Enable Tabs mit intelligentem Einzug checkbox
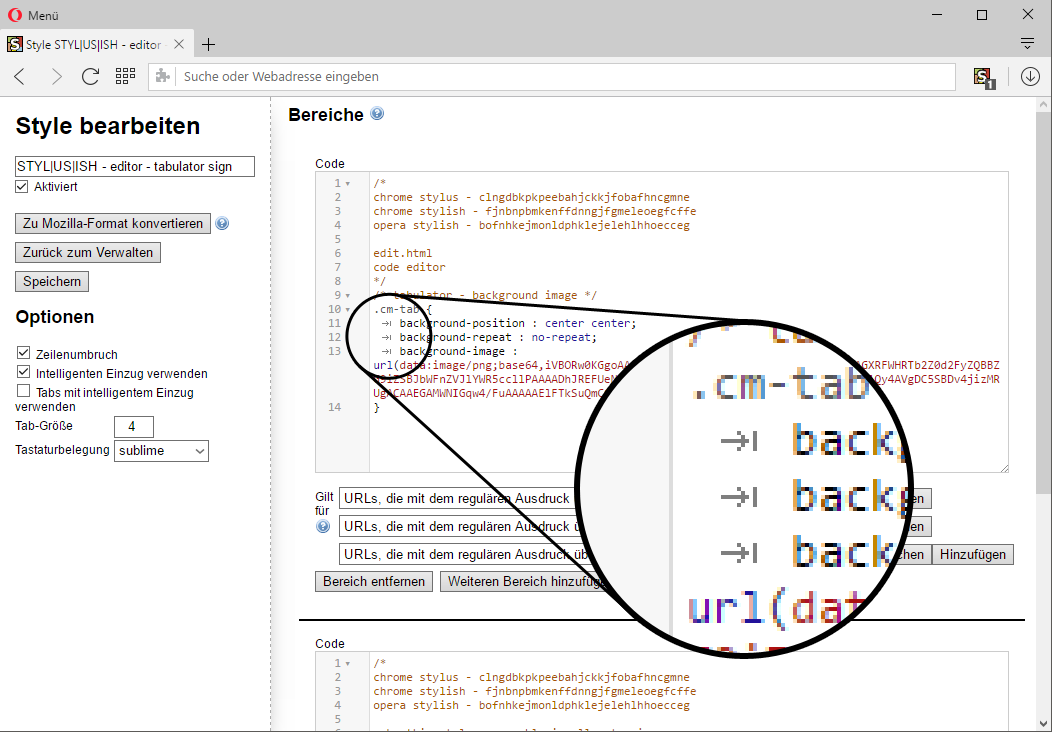This screenshot has height=732, width=1052. (24, 392)
